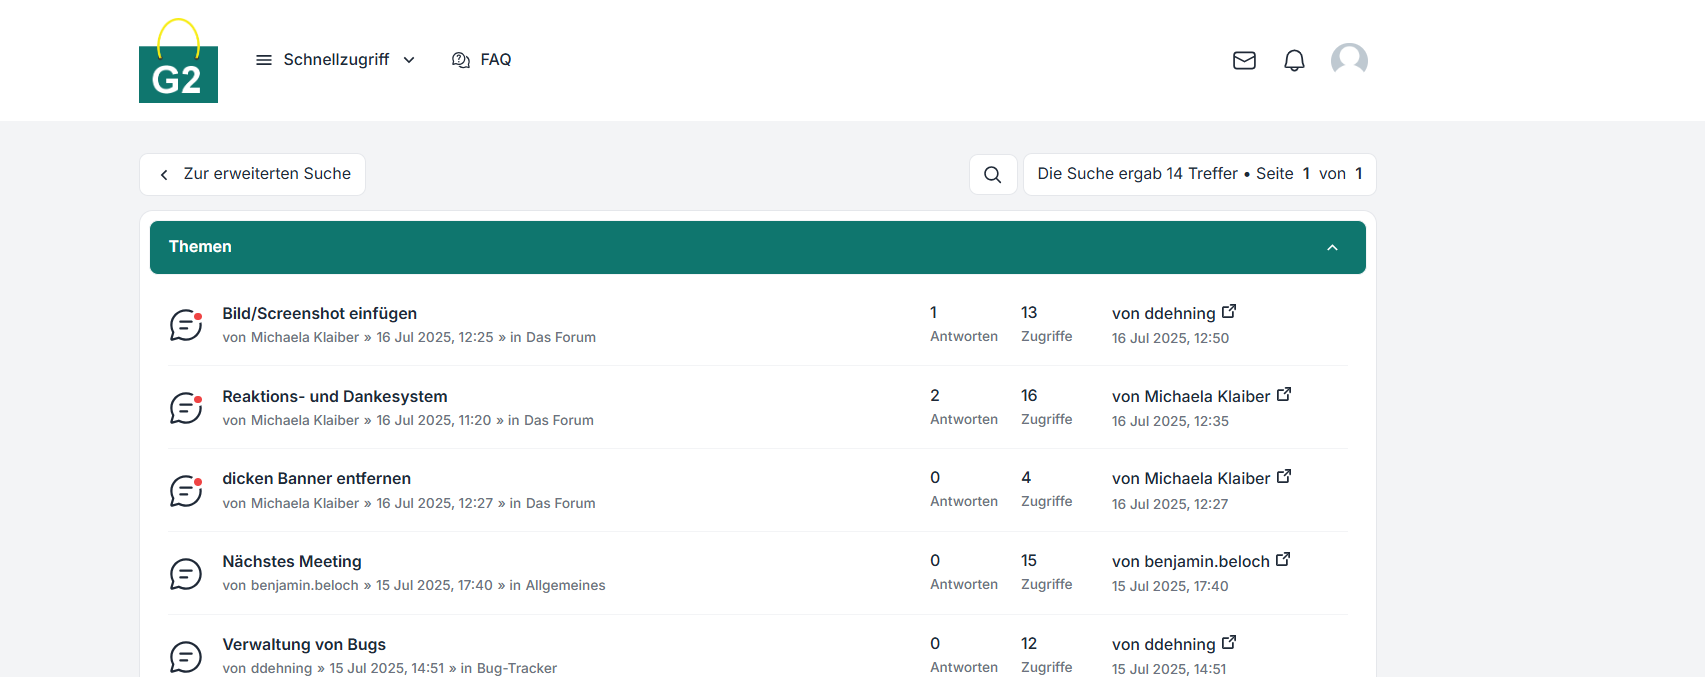
Task: Open the user avatar profile menu
Action: (1349, 60)
